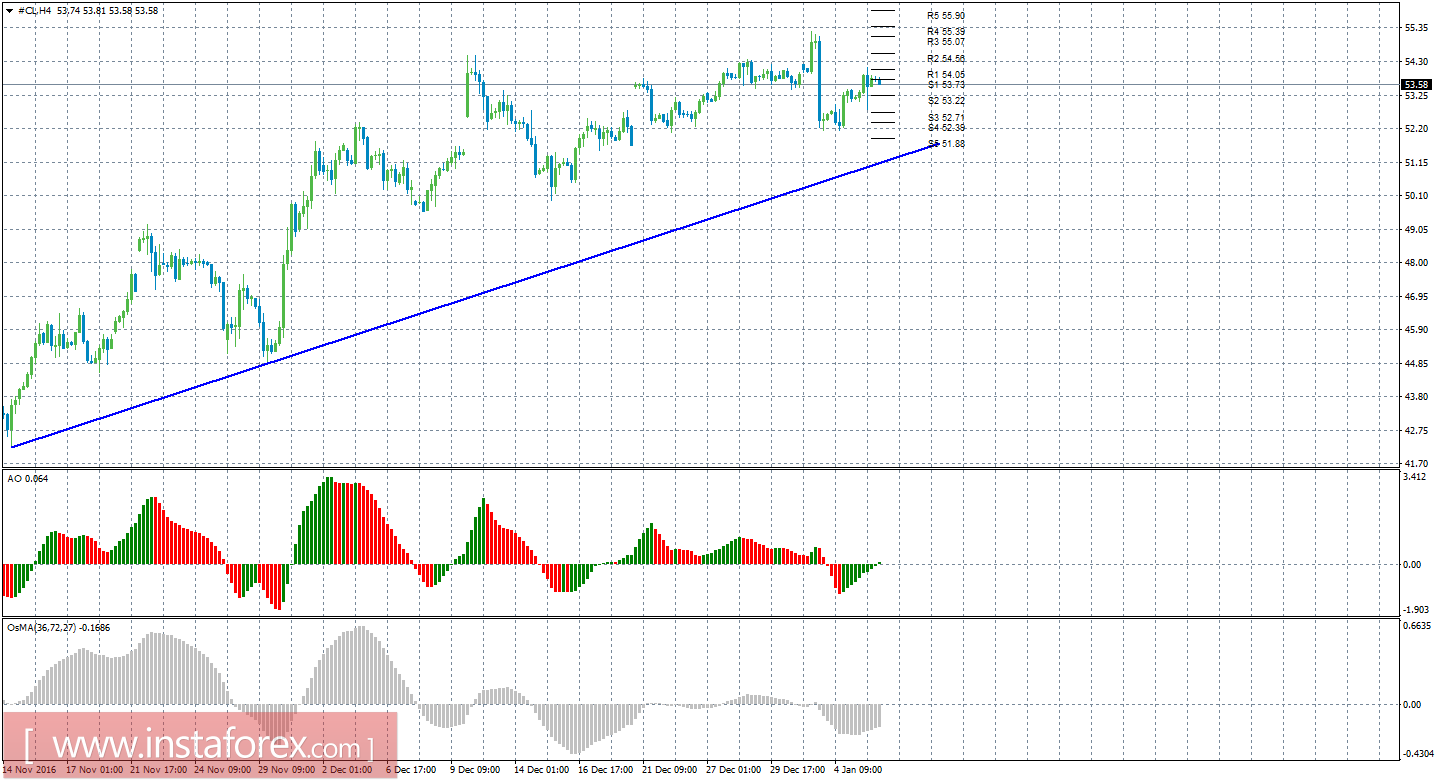Viewport: 1439px width, 781px height.
Task: Click the R3 55.07 pivot label
Action: pyautogui.click(x=946, y=42)
